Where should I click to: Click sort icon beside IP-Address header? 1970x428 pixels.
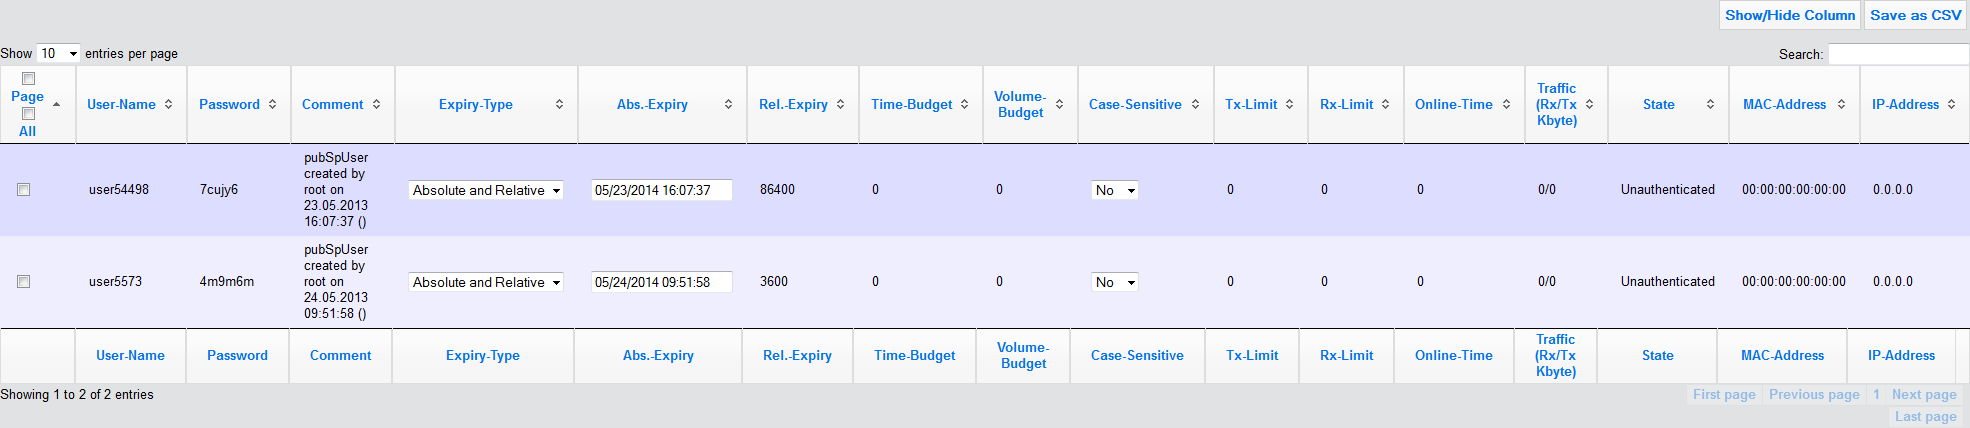(1951, 105)
